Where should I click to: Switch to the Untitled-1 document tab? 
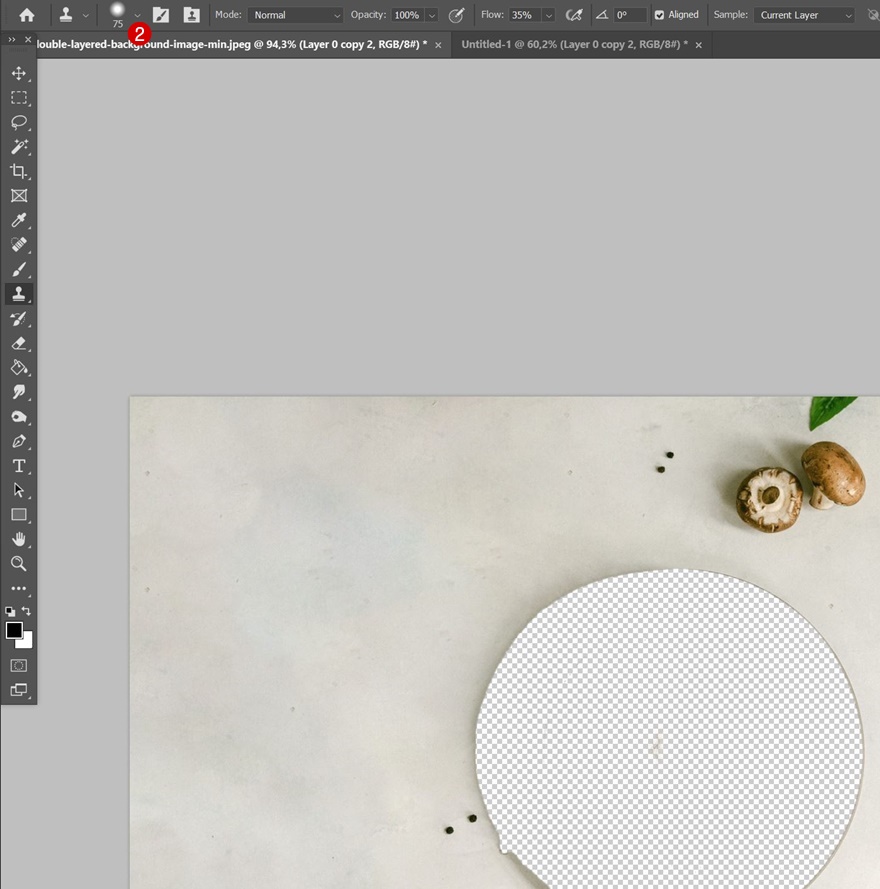click(573, 45)
